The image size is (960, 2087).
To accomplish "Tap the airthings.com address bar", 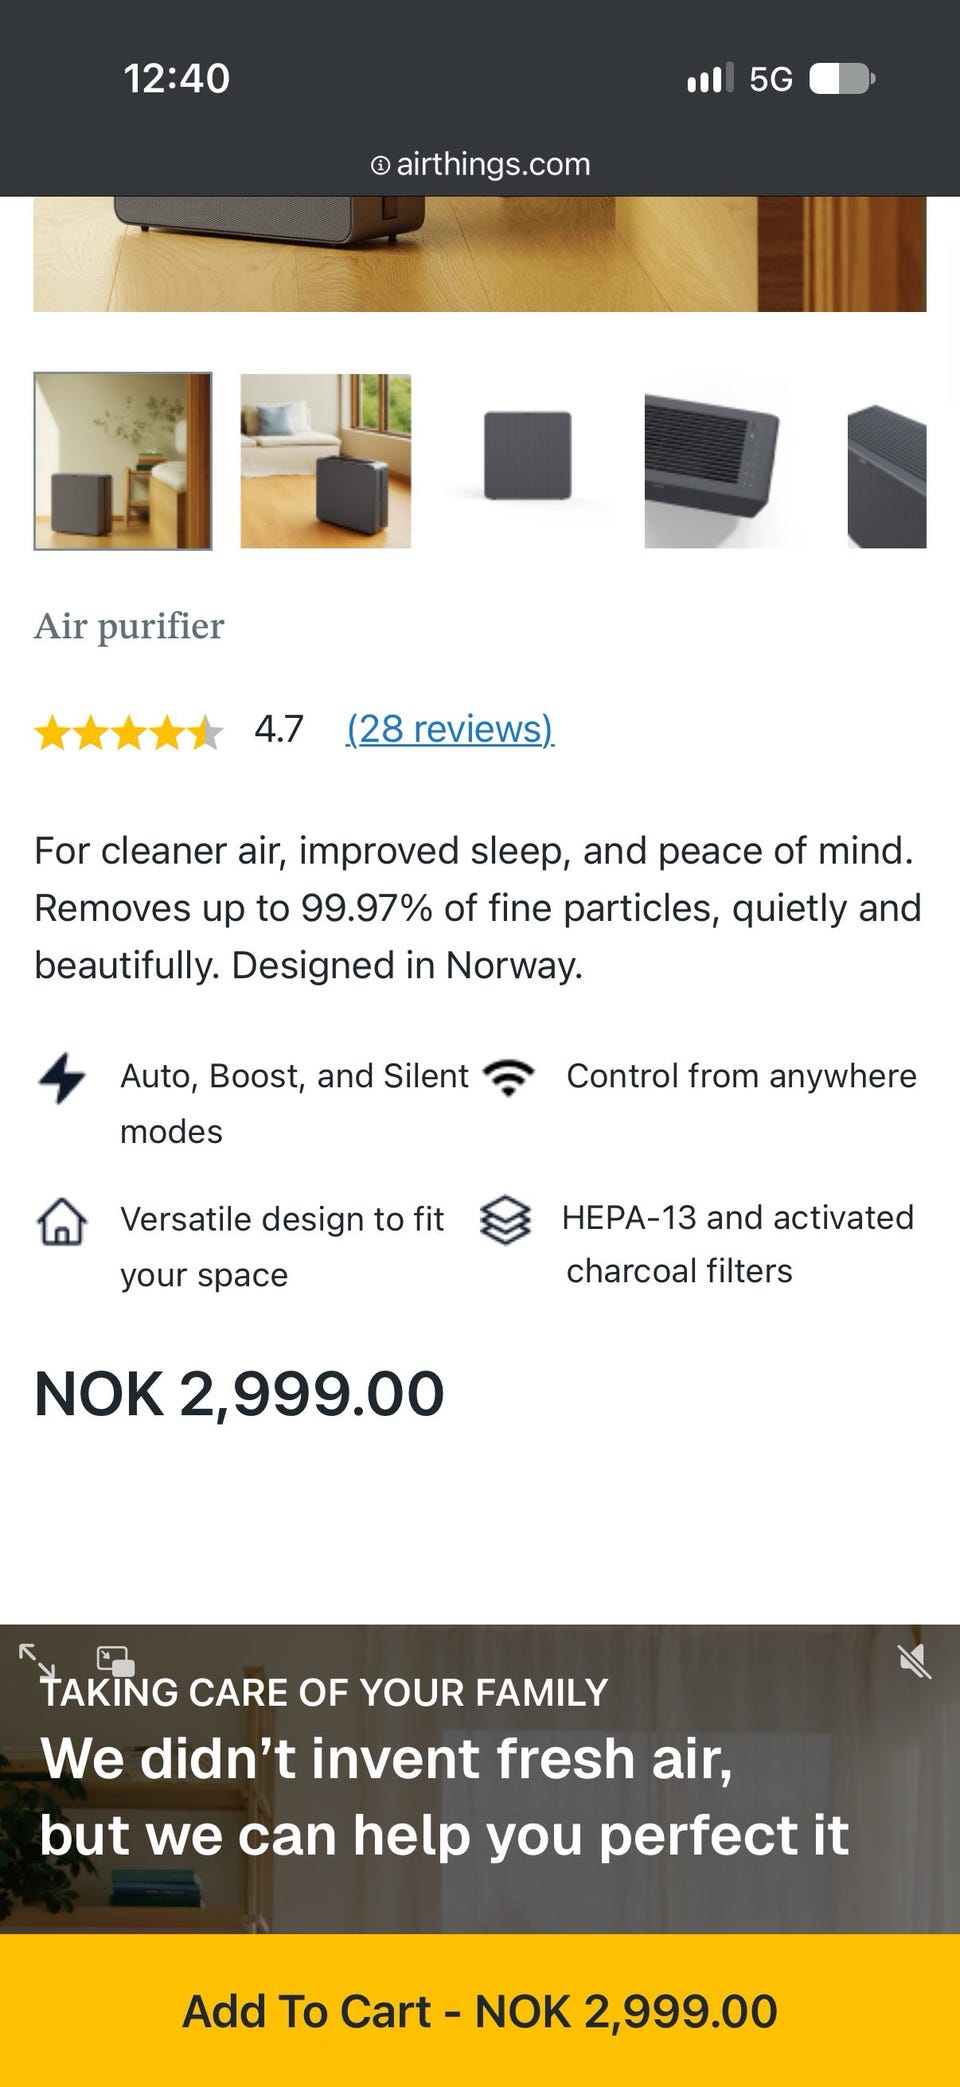I will tap(480, 164).
